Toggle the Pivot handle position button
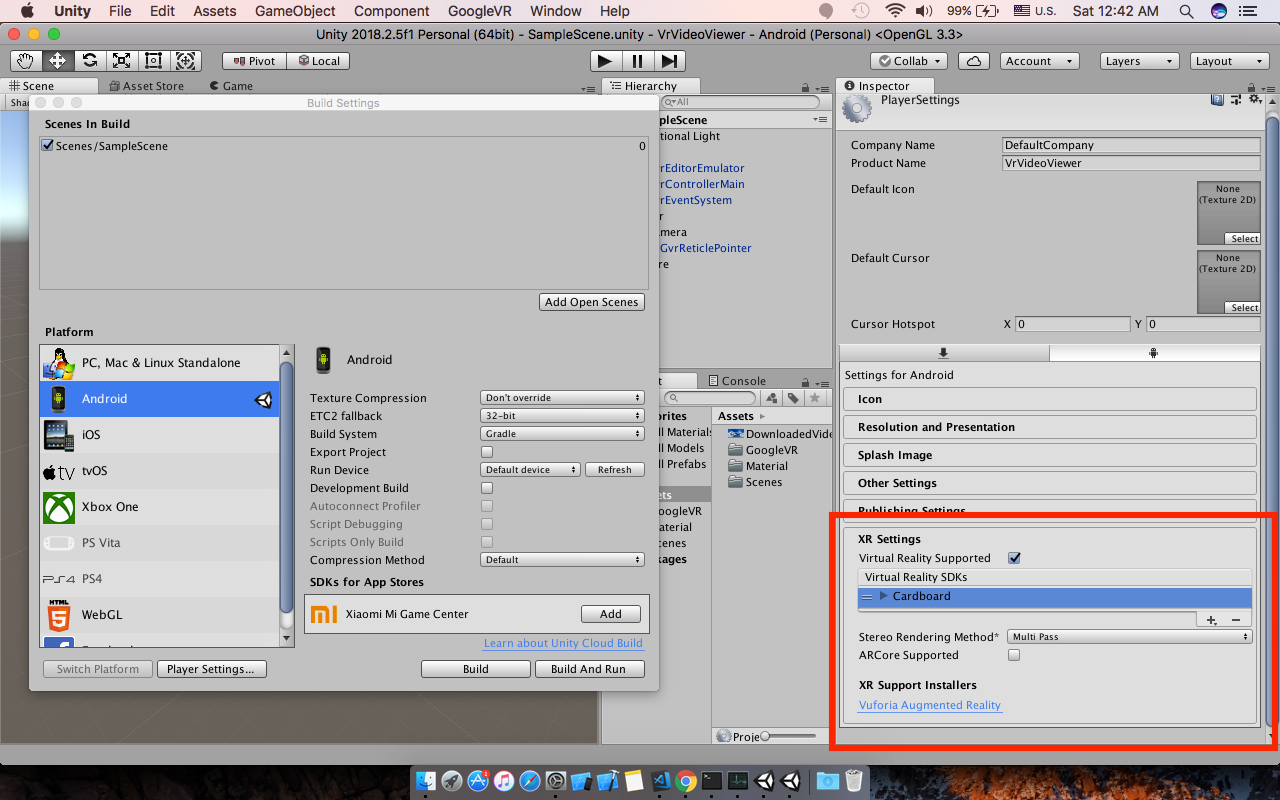The width and height of the screenshot is (1280, 800). pyautogui.click(x=254, y=61)
